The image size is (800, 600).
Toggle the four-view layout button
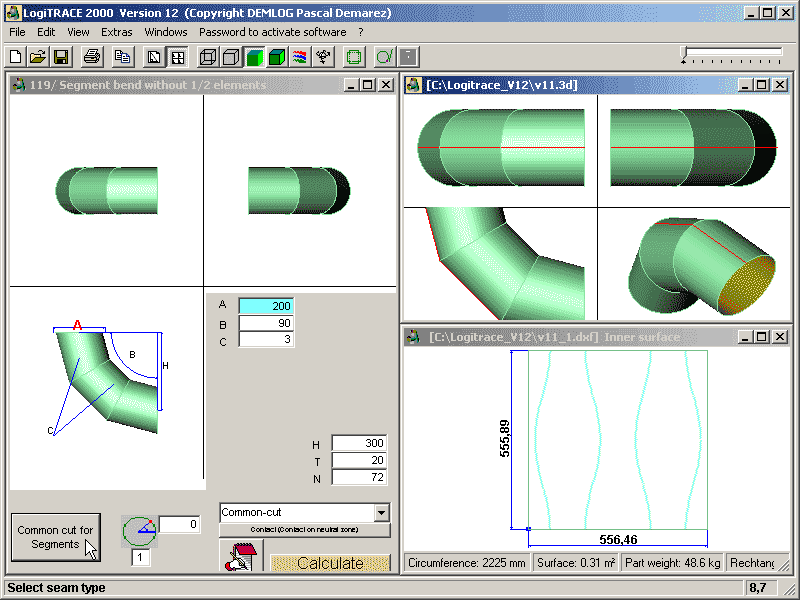tap(177, 57)
